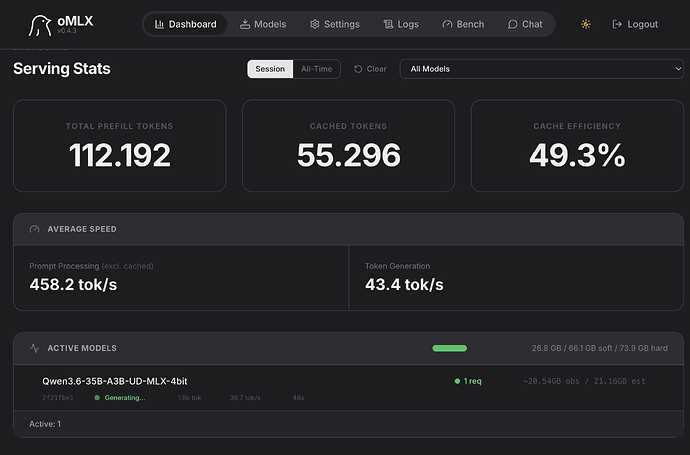Click the 458.2 tok/s value
Screen dimensions: 690x455
(x=73, y=285)
